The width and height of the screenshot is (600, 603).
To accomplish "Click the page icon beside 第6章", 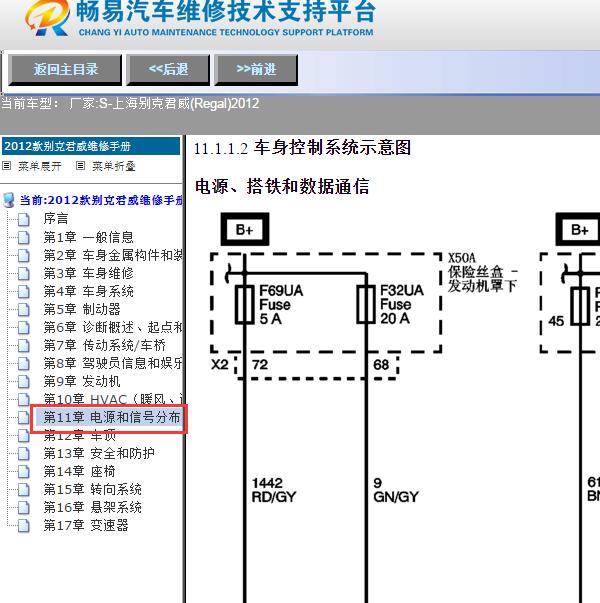I will point(23,327).
